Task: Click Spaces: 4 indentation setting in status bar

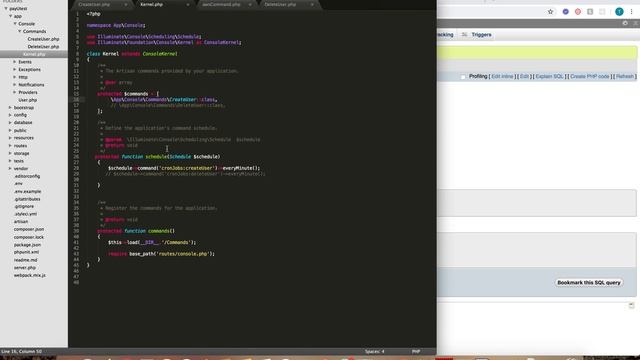Action: 374,351
